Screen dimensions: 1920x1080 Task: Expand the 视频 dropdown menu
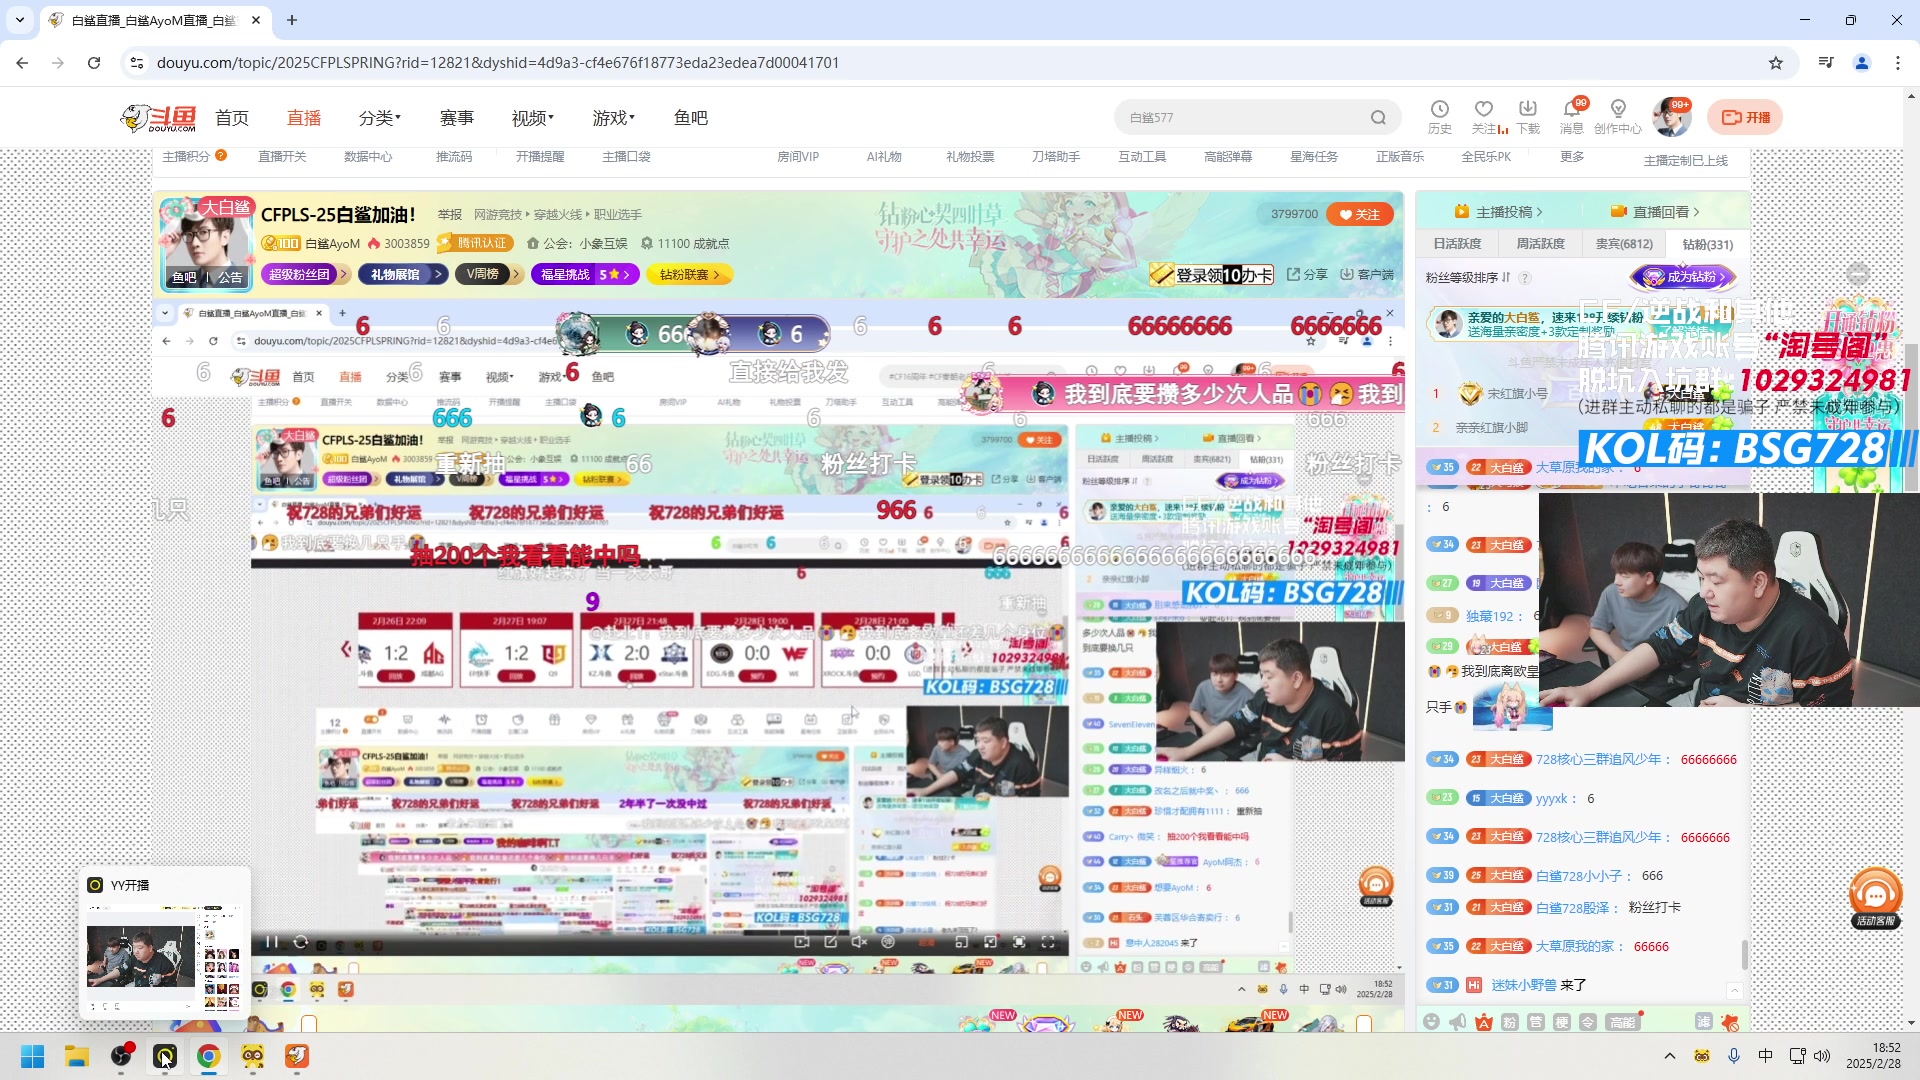[533, 118]
